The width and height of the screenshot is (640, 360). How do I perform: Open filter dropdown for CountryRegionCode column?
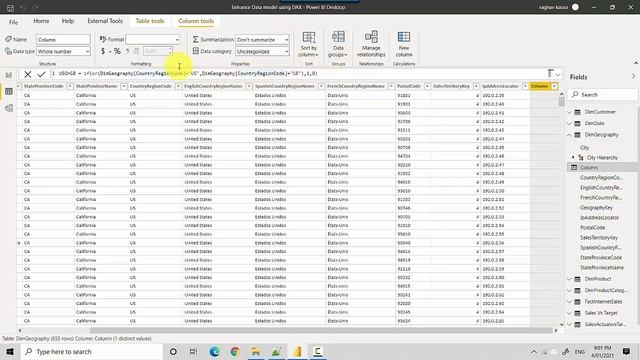[x=178, y=86]
